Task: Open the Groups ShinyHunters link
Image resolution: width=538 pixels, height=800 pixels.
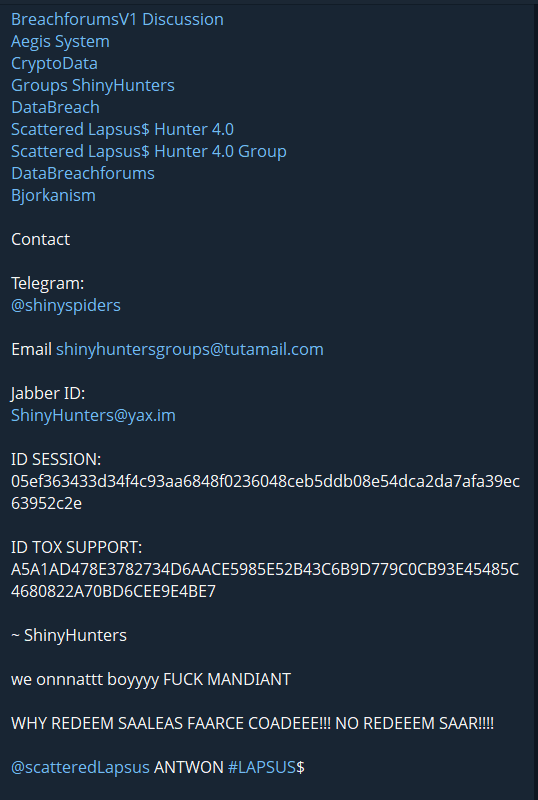Action: tap(93, 85)
